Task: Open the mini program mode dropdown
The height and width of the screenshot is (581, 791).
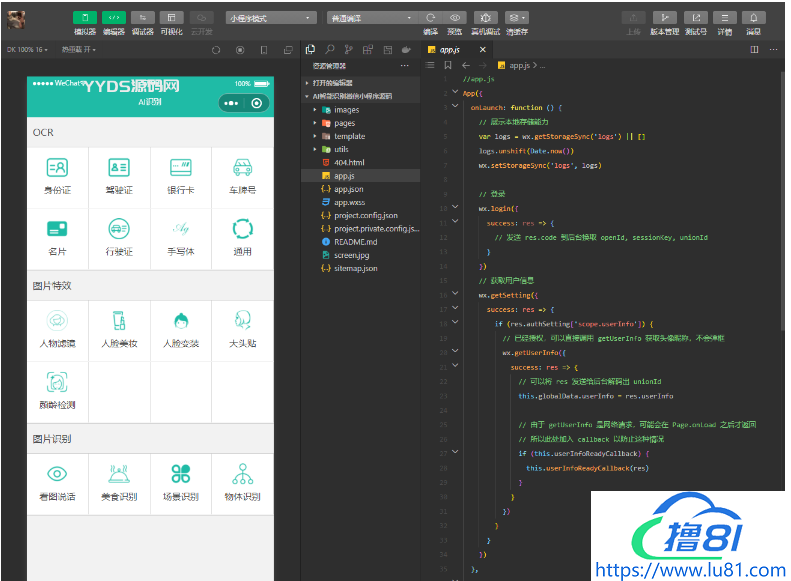Action: click(271, 18)
